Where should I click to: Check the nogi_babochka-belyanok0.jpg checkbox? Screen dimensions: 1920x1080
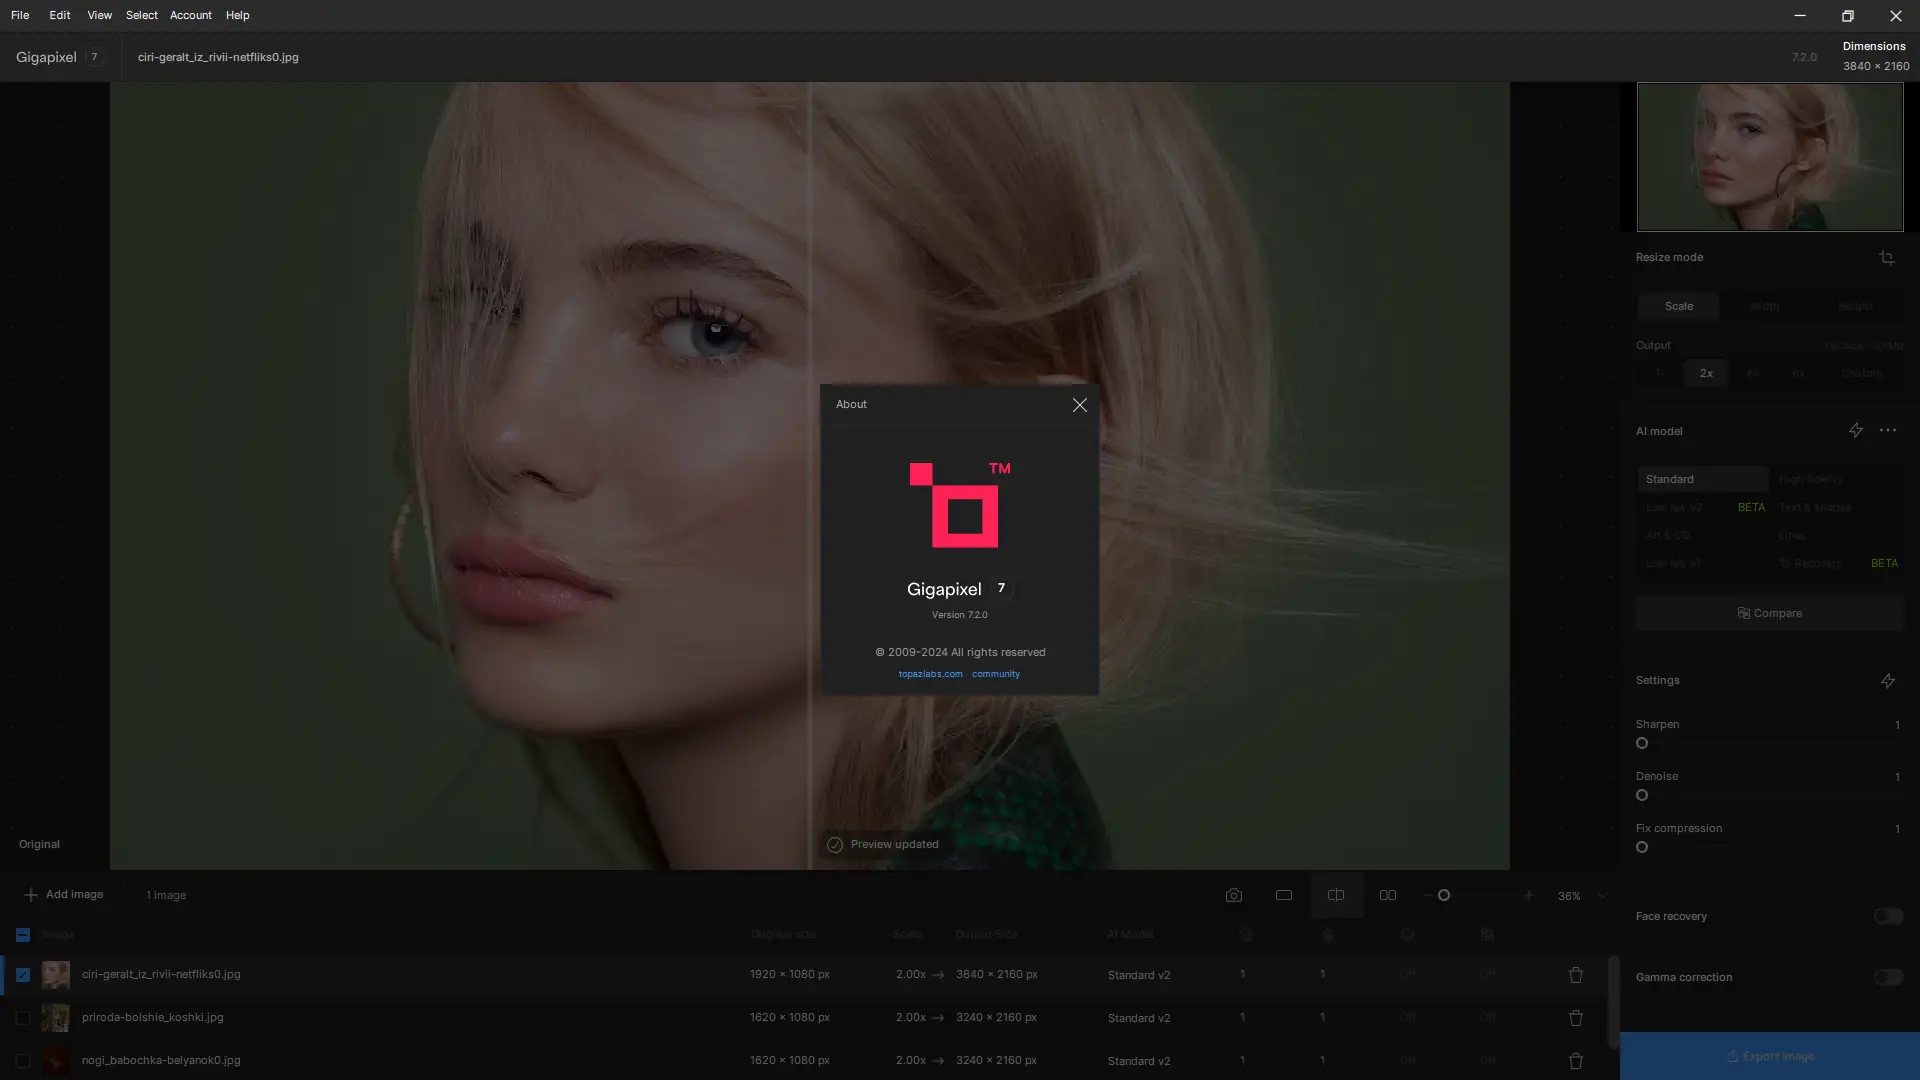23,1061
